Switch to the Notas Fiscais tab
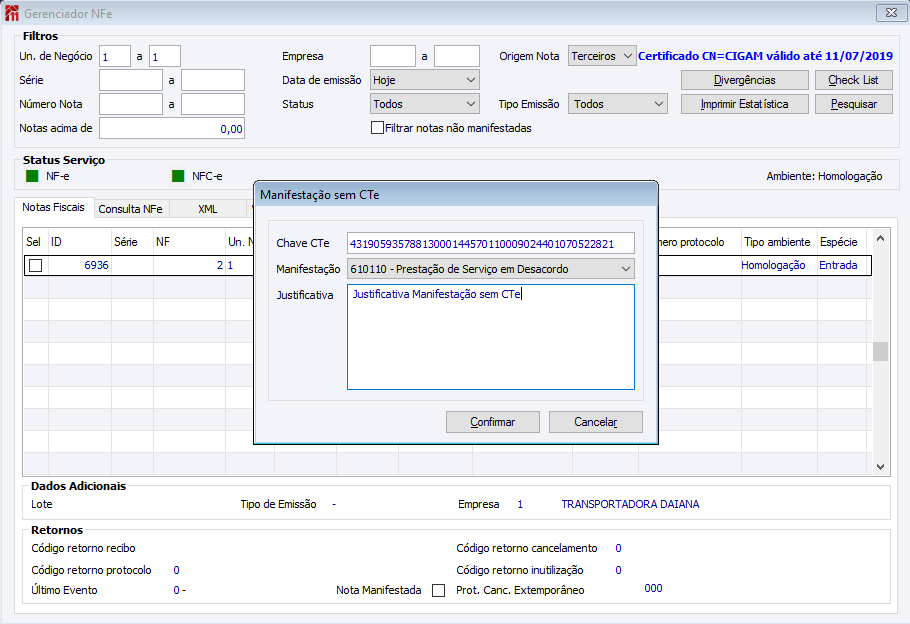 pyautogui.click(x=53, y=207)
